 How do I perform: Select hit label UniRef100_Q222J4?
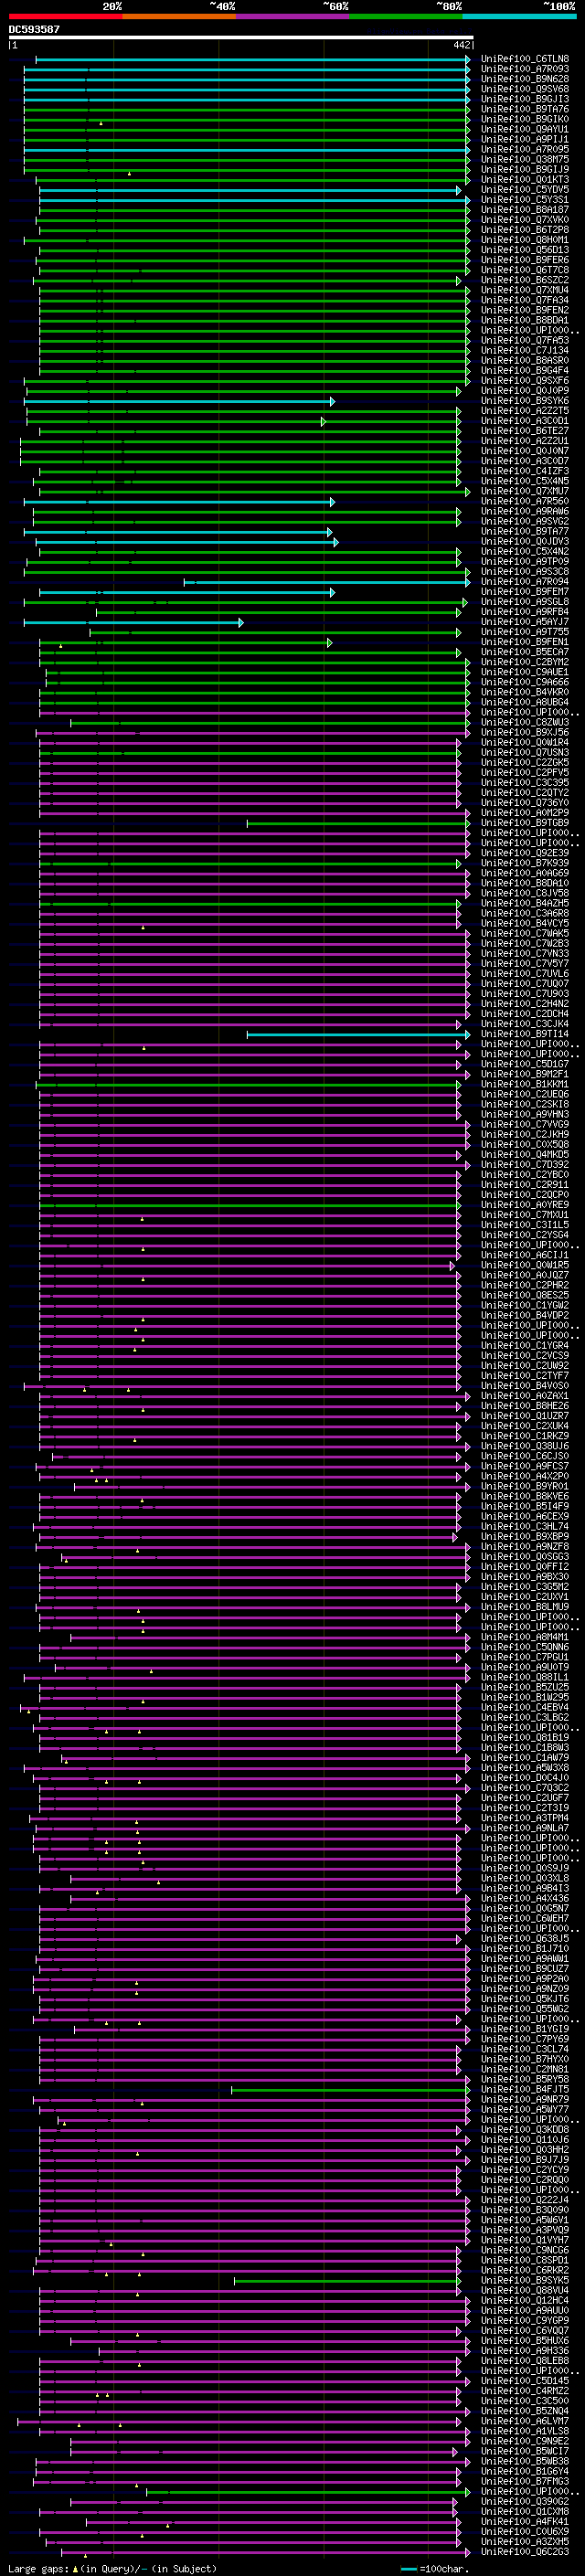pyautogui.click(x=525, y=2200)
